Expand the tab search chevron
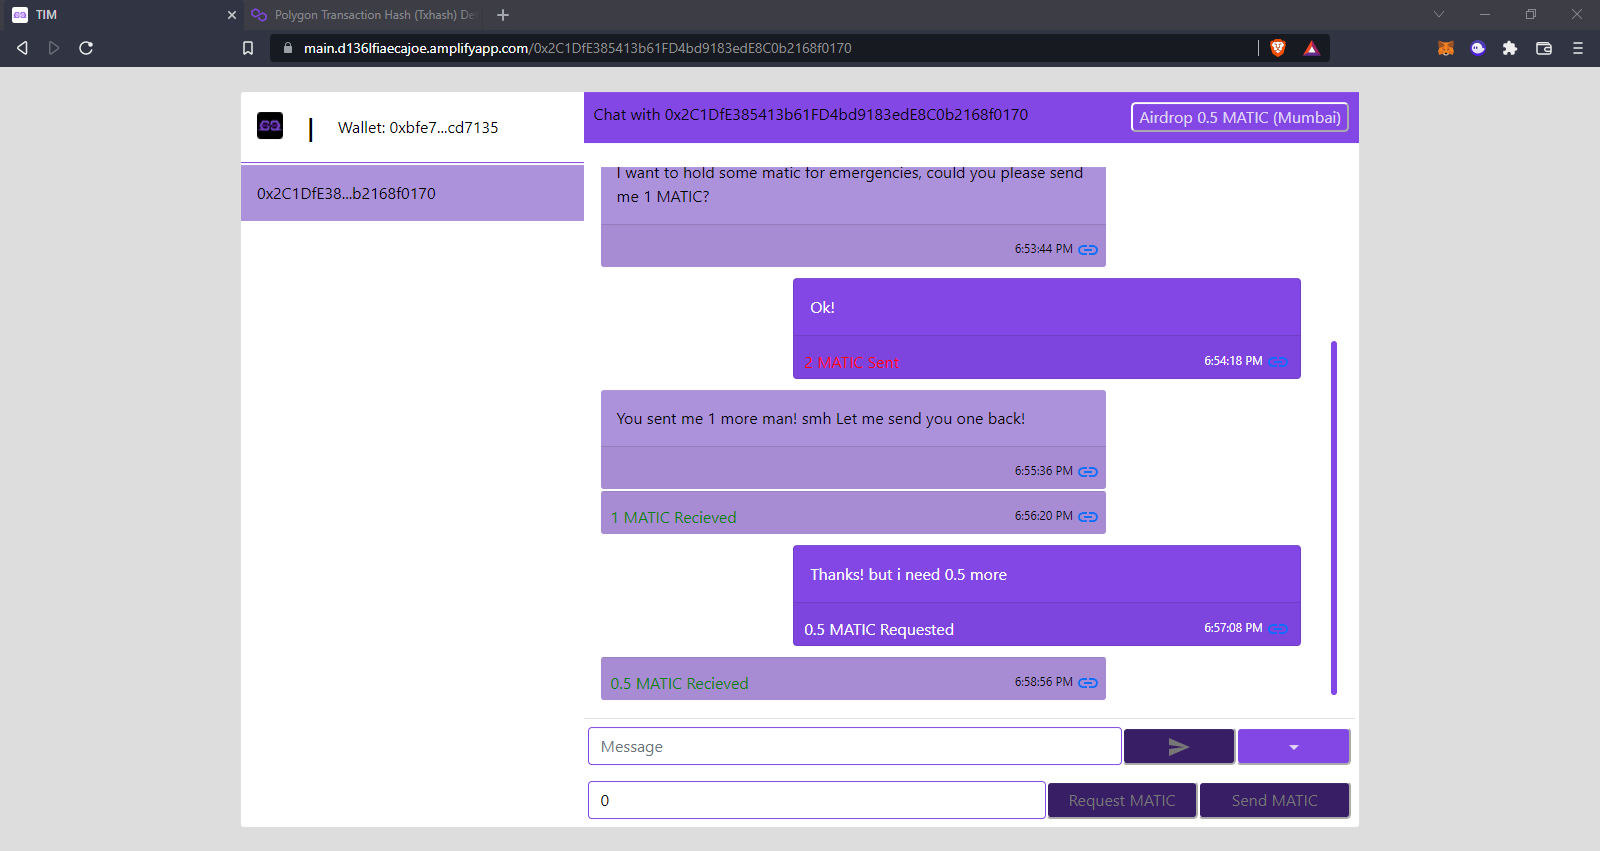The image size is (1600, 851). tap(1439, 14)
